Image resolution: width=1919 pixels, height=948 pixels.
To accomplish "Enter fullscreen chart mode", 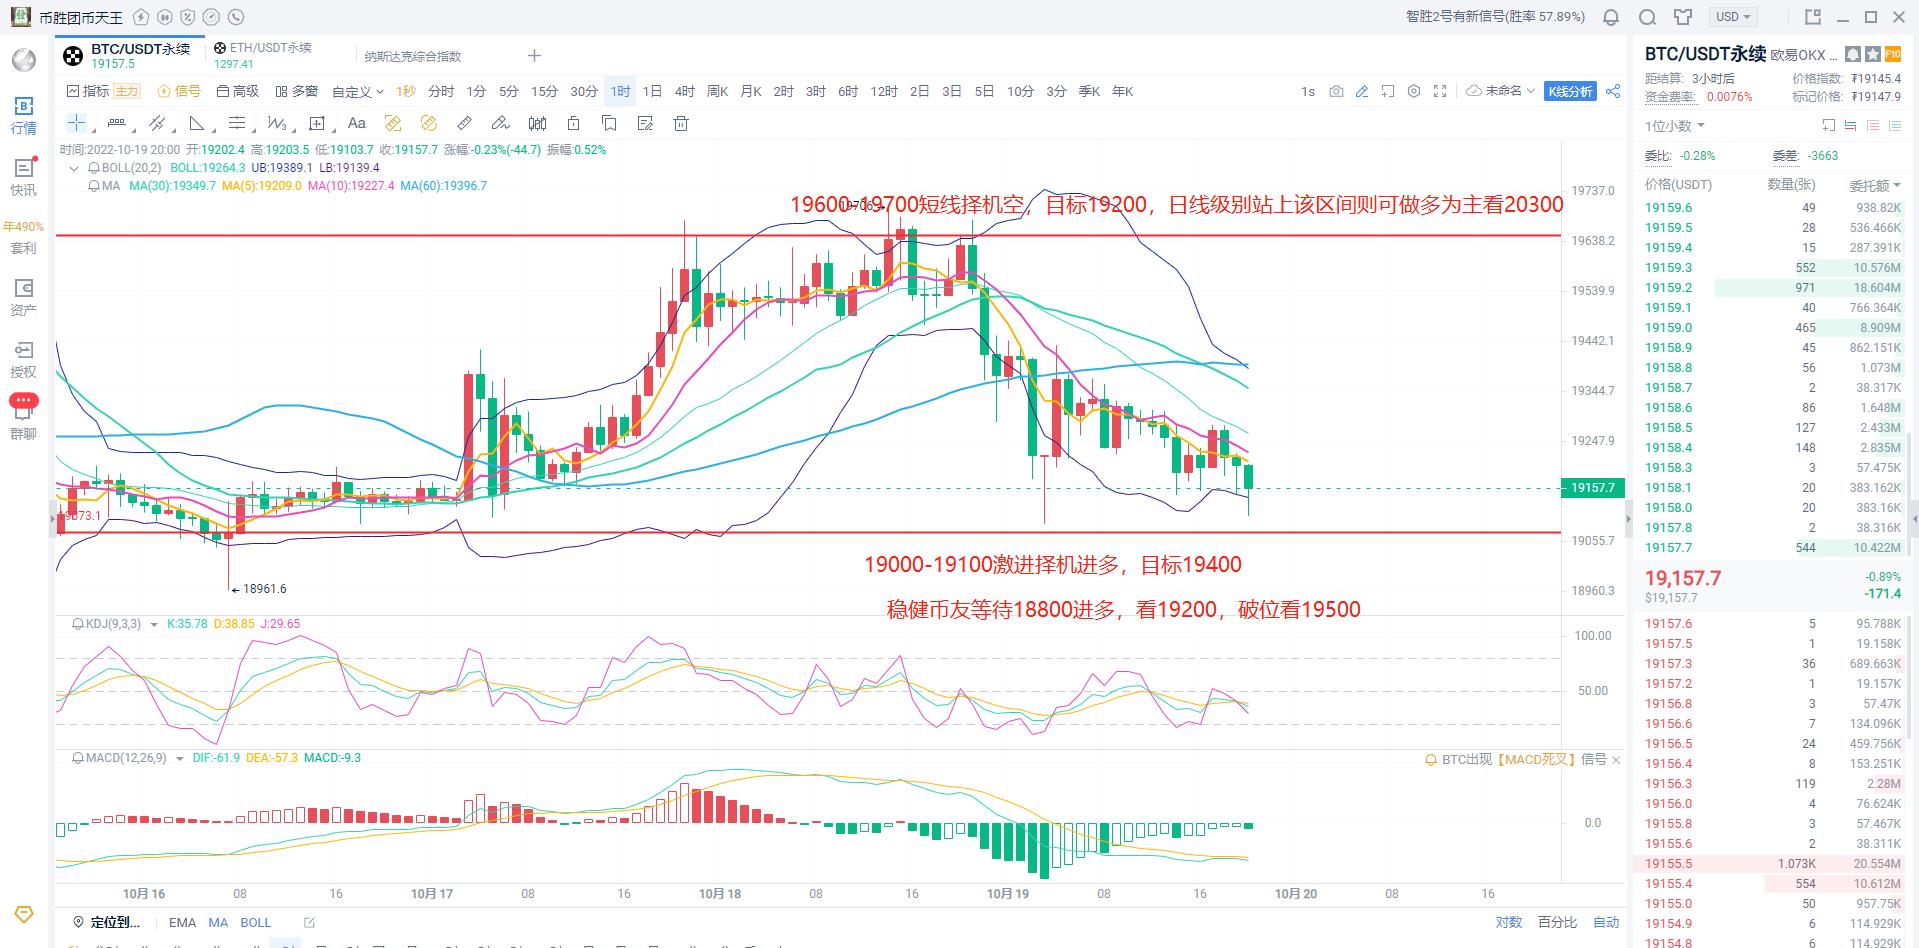I will [1440, 91].
